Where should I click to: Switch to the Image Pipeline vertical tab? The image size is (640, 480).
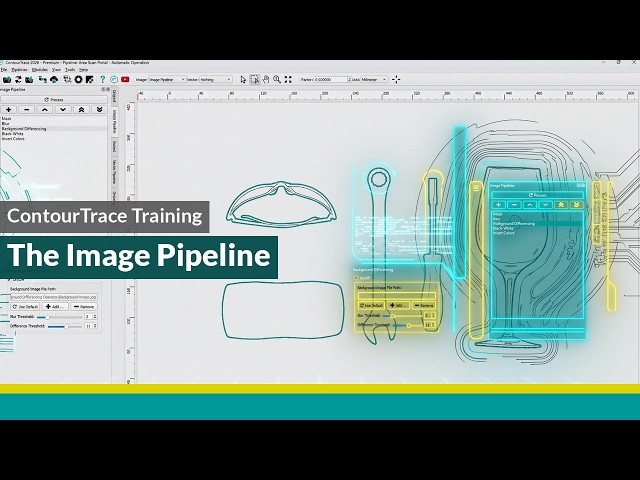pos(115,121)
